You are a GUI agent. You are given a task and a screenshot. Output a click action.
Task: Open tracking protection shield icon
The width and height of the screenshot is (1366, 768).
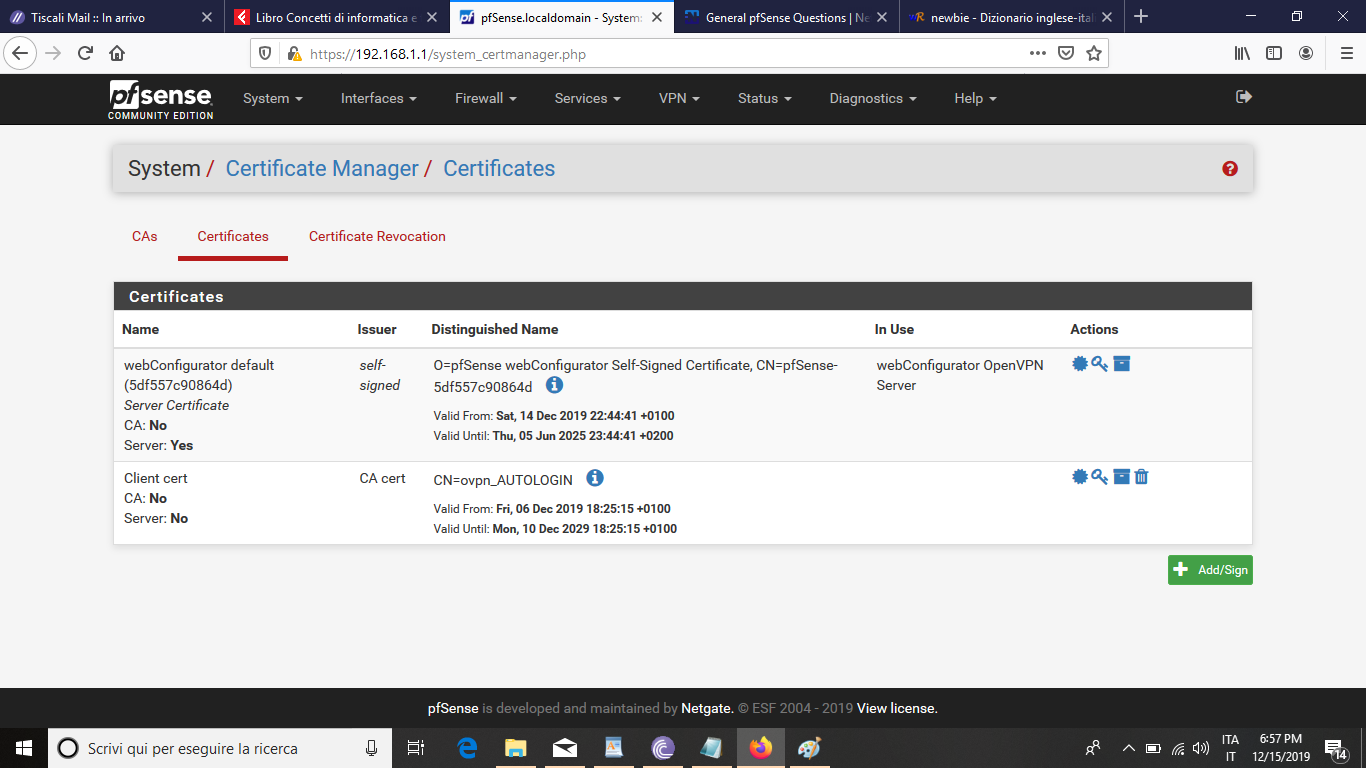265,54
